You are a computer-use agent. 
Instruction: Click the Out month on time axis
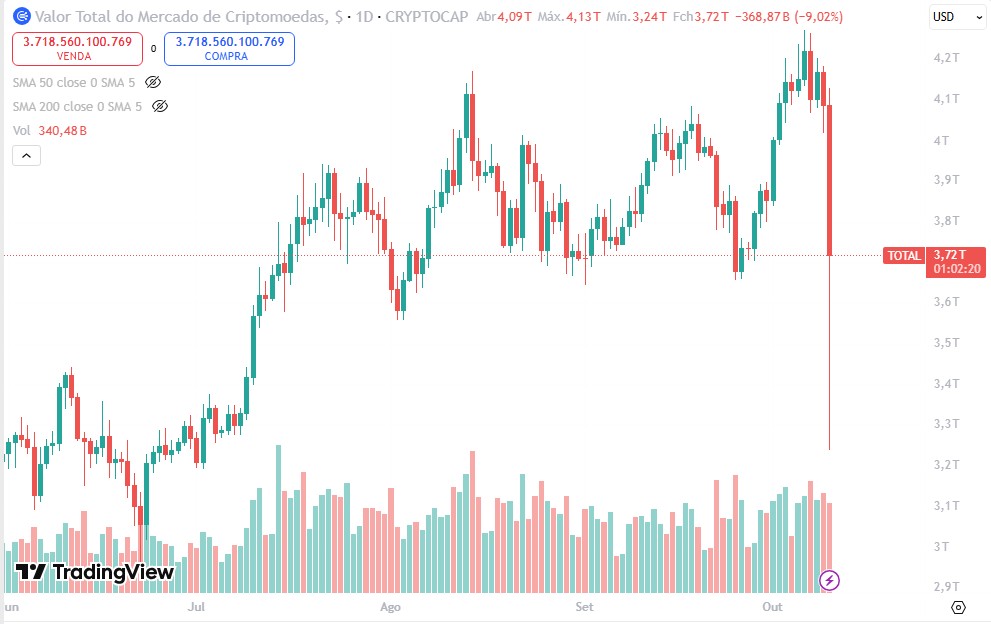pyautogui.click(x=772, y=606)
